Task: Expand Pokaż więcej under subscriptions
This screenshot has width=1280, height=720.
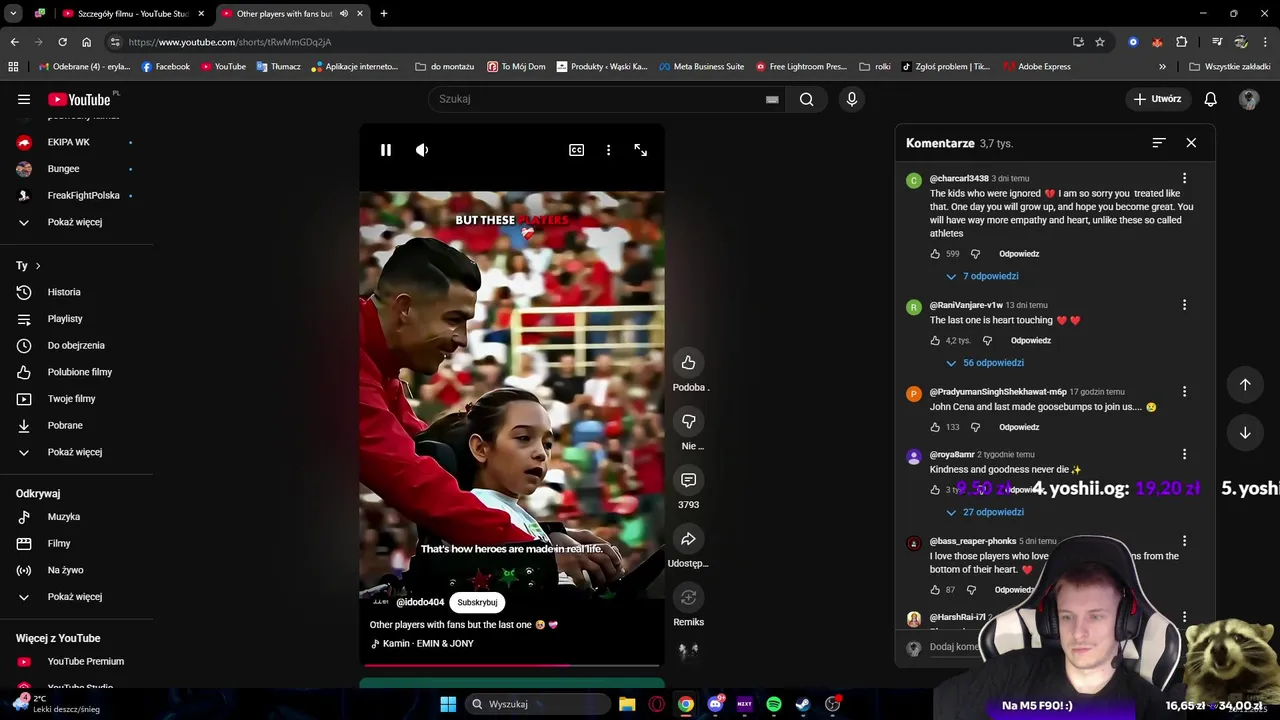Action: tap(76, 222)
